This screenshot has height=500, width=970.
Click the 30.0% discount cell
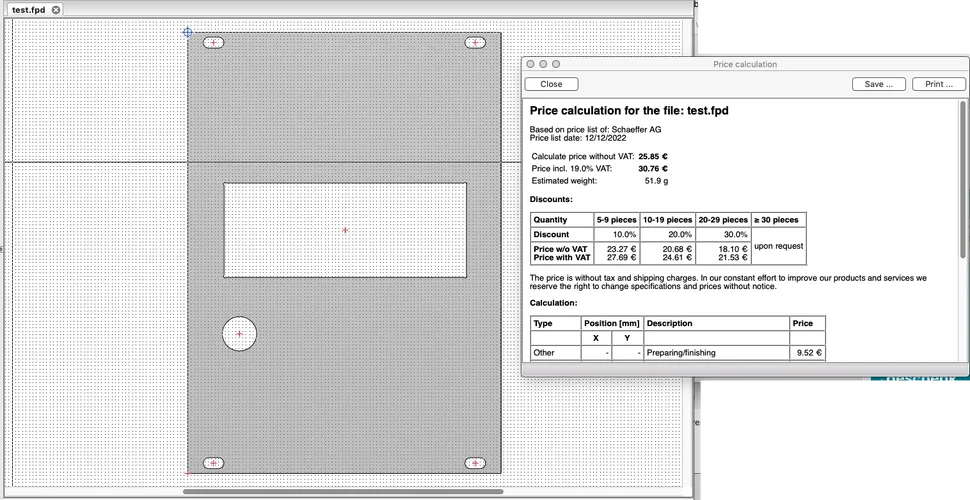pyautogui.click(x=722, y=234)
